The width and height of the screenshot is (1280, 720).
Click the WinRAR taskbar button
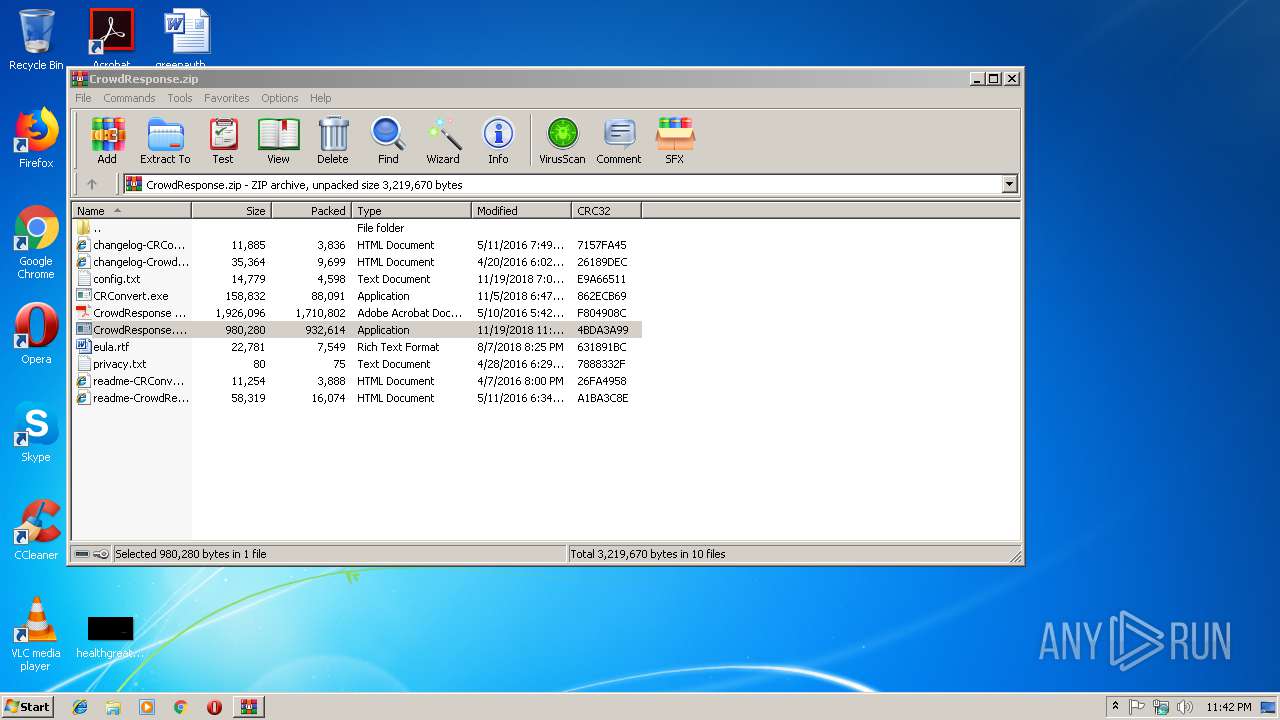click(x=248, y=707)
